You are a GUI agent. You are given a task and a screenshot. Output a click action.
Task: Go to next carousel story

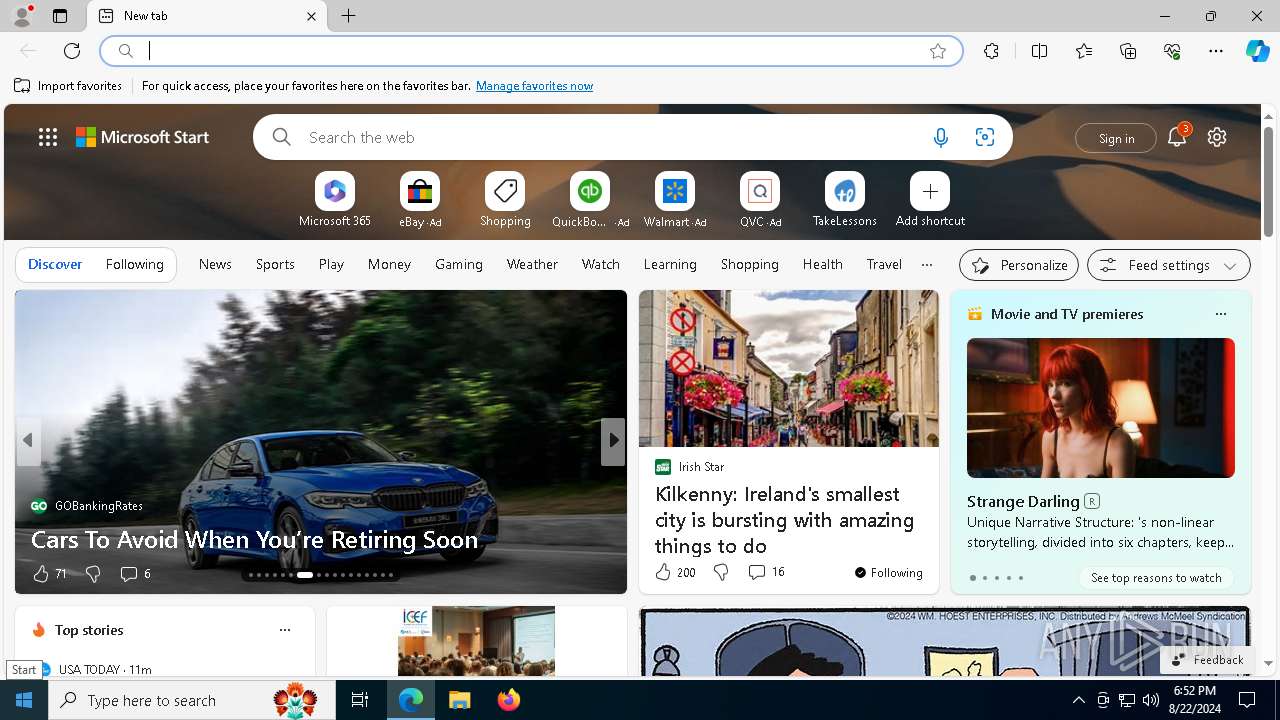613,440
